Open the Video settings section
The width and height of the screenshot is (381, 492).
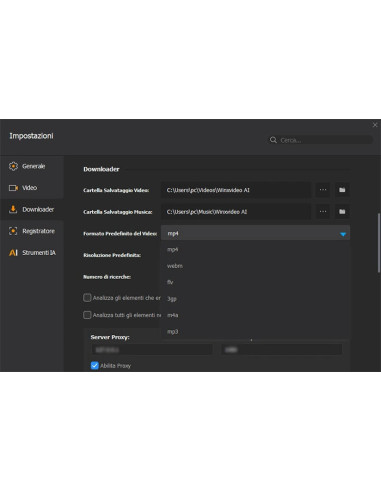coord(32,188)
